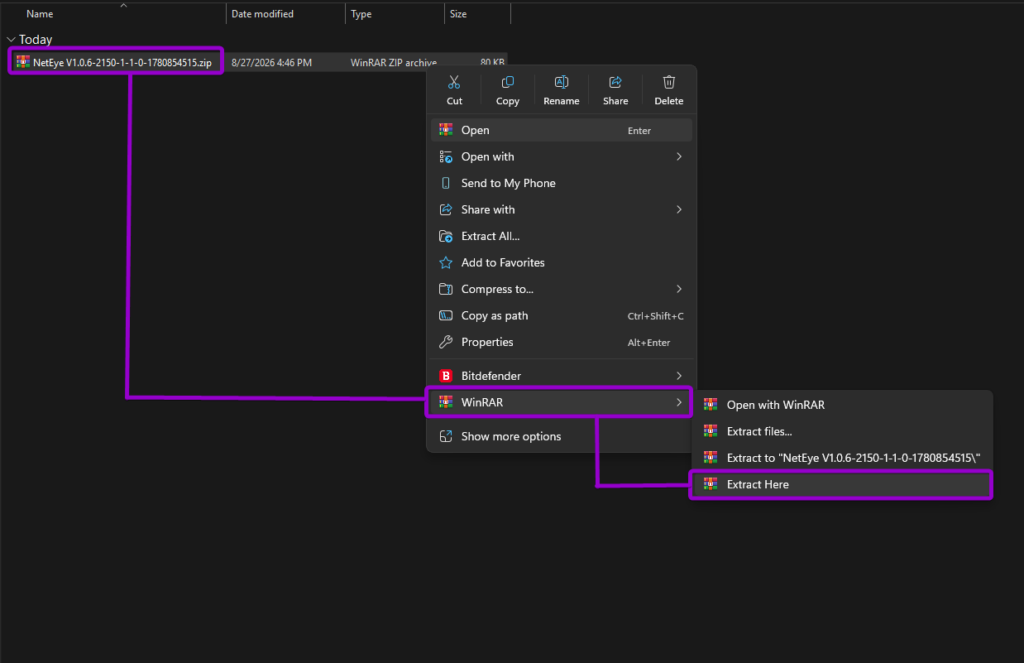Select Open in the context menu
The width and height of the screenshot is (1024, 663).
tap(561, 130)
